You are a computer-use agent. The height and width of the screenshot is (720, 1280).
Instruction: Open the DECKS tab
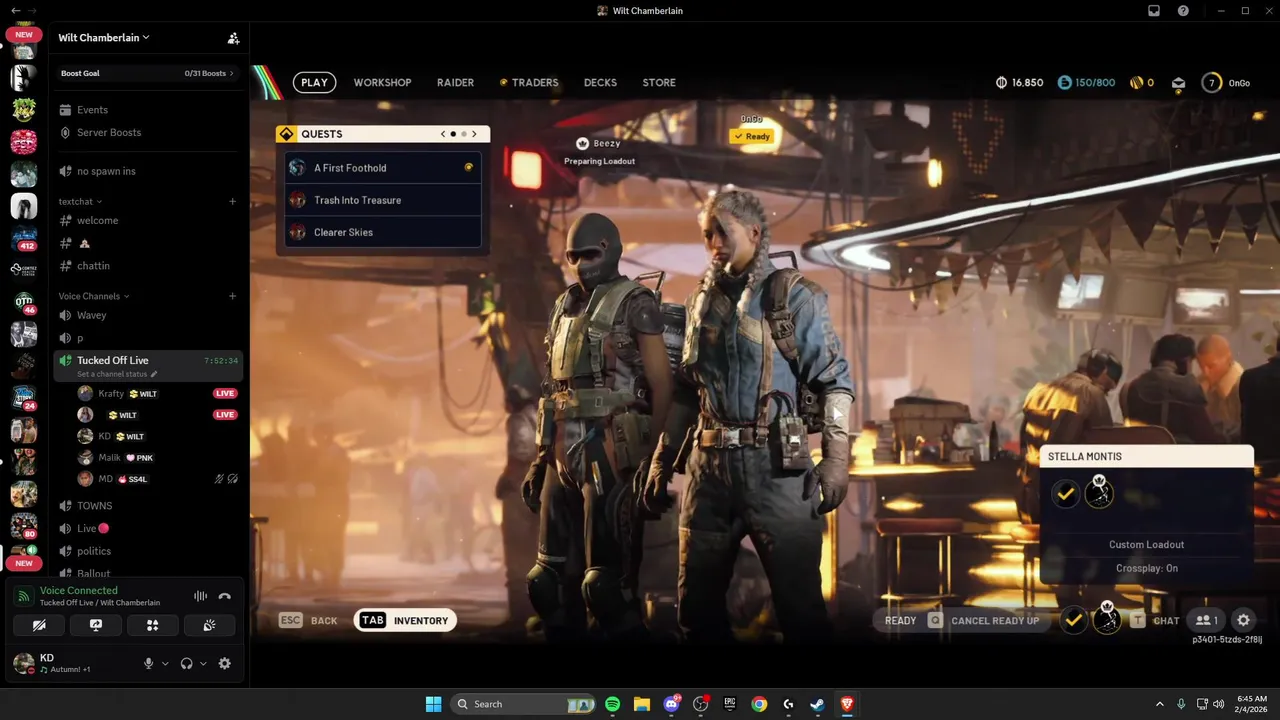600,83
